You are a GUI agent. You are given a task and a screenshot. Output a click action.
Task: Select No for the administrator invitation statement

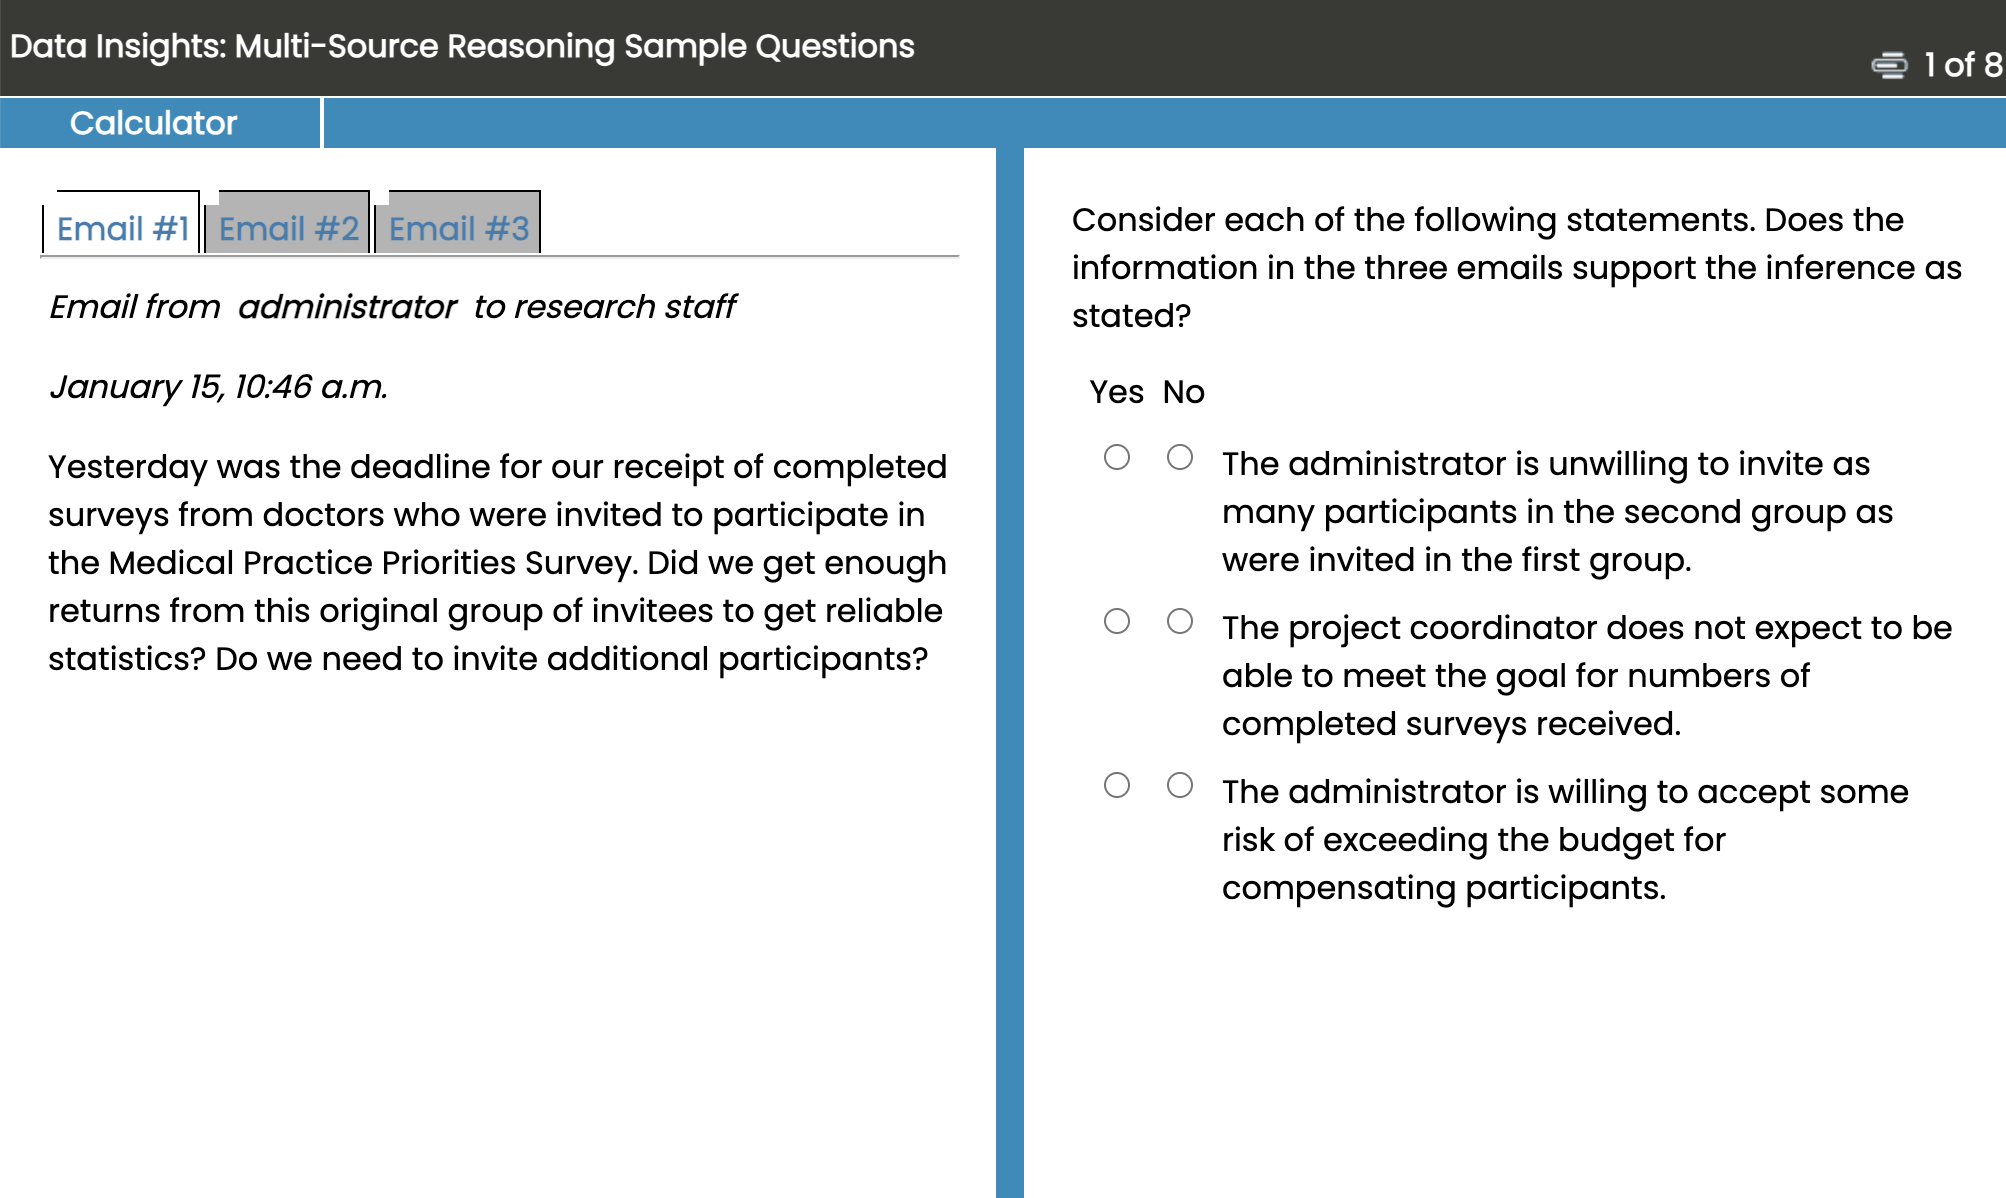tap(1180, 456)
